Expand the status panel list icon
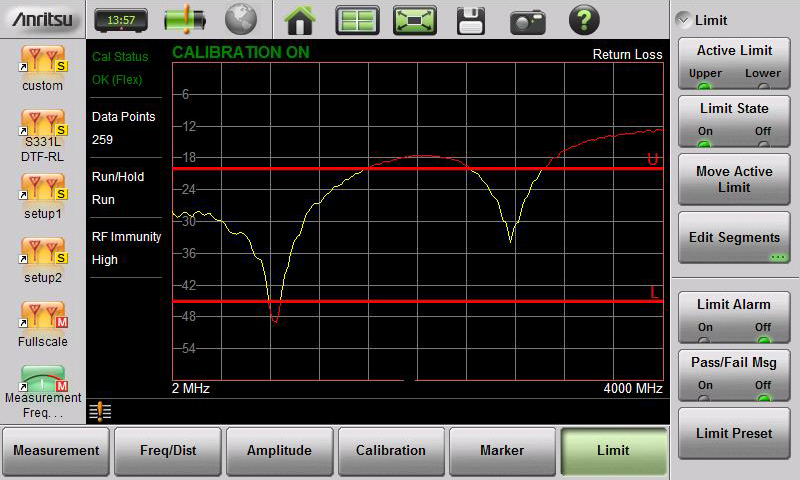Viewport: 800px width, 480px height. (x=99, y=411)
